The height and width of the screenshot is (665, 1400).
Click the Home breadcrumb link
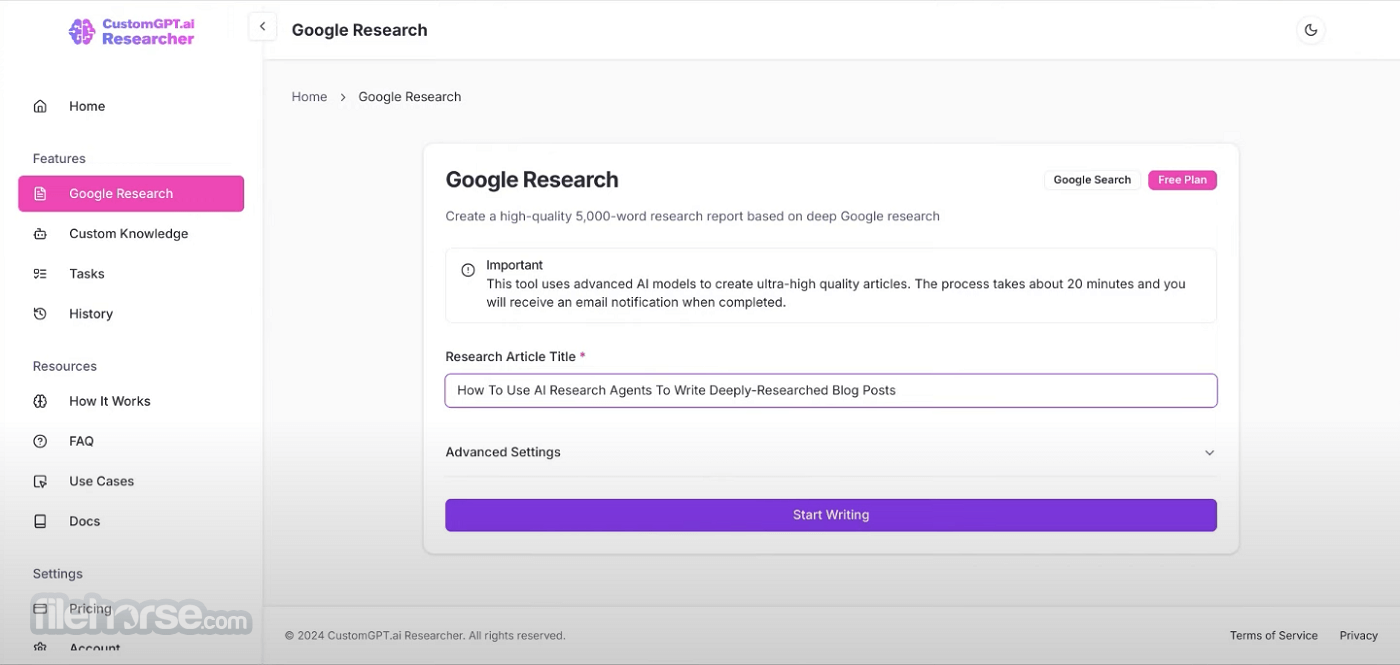[x=309, y=97]
